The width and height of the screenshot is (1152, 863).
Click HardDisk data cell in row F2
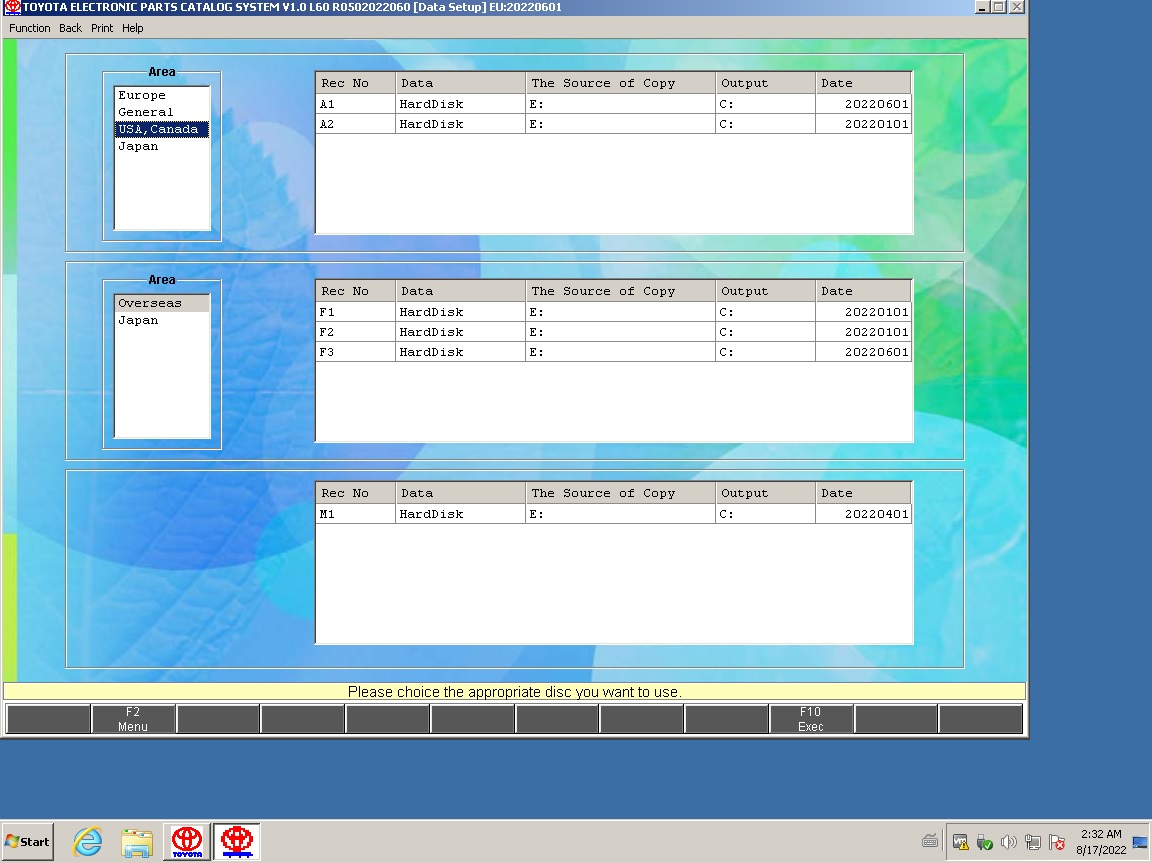tap(460, 332)
